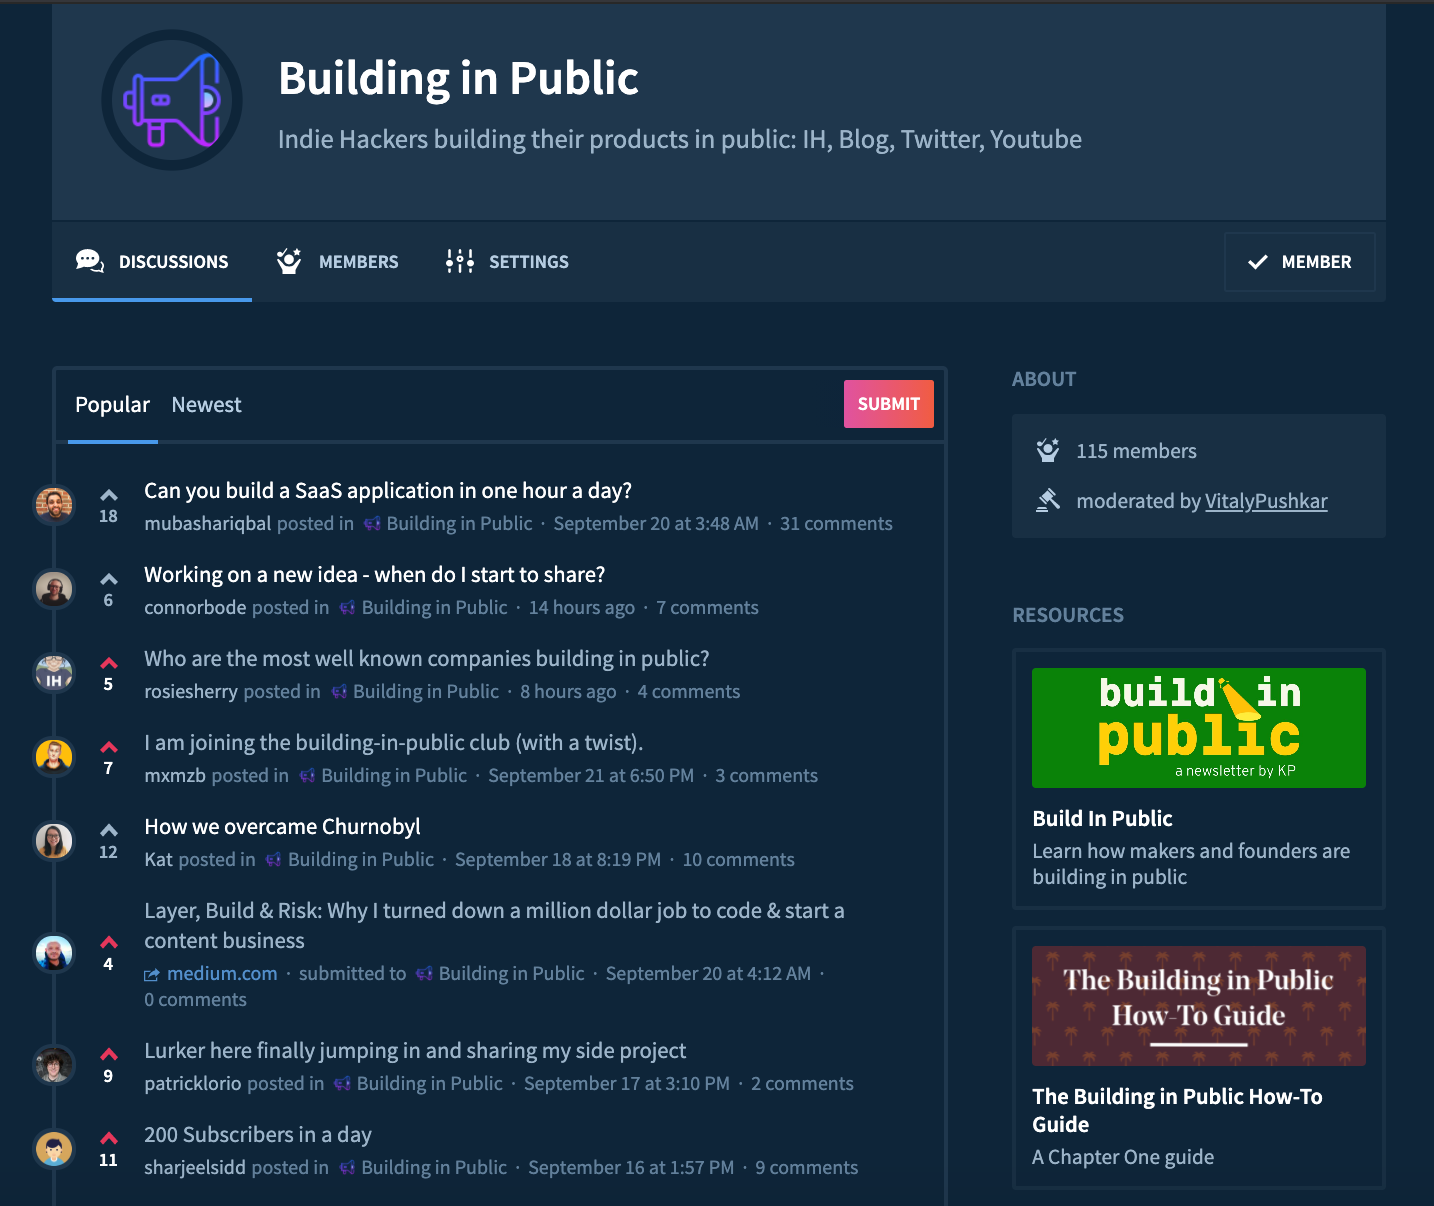View connorbode's profile via username
1434x1206 pixels.
point(195,608)
